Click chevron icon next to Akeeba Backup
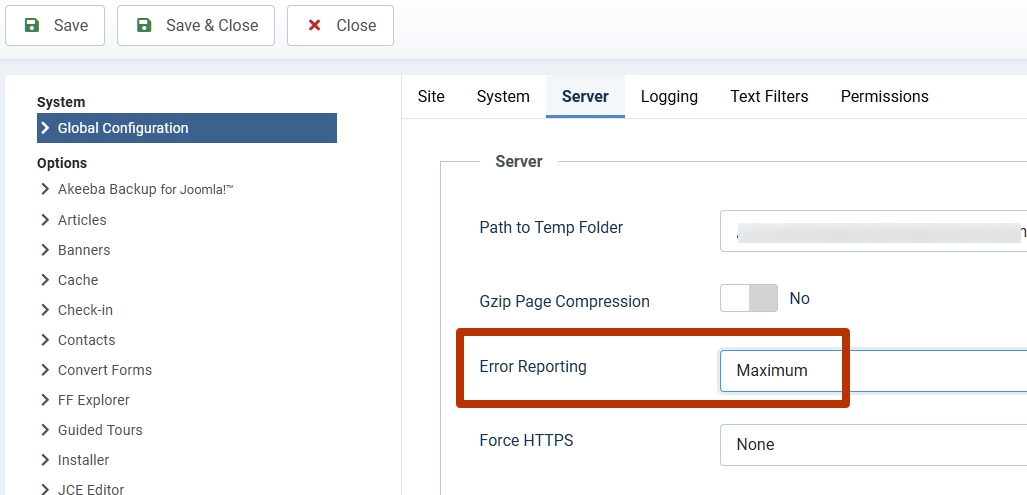The height and width of the screenshot is (495, 1027). tap(45, 189)
